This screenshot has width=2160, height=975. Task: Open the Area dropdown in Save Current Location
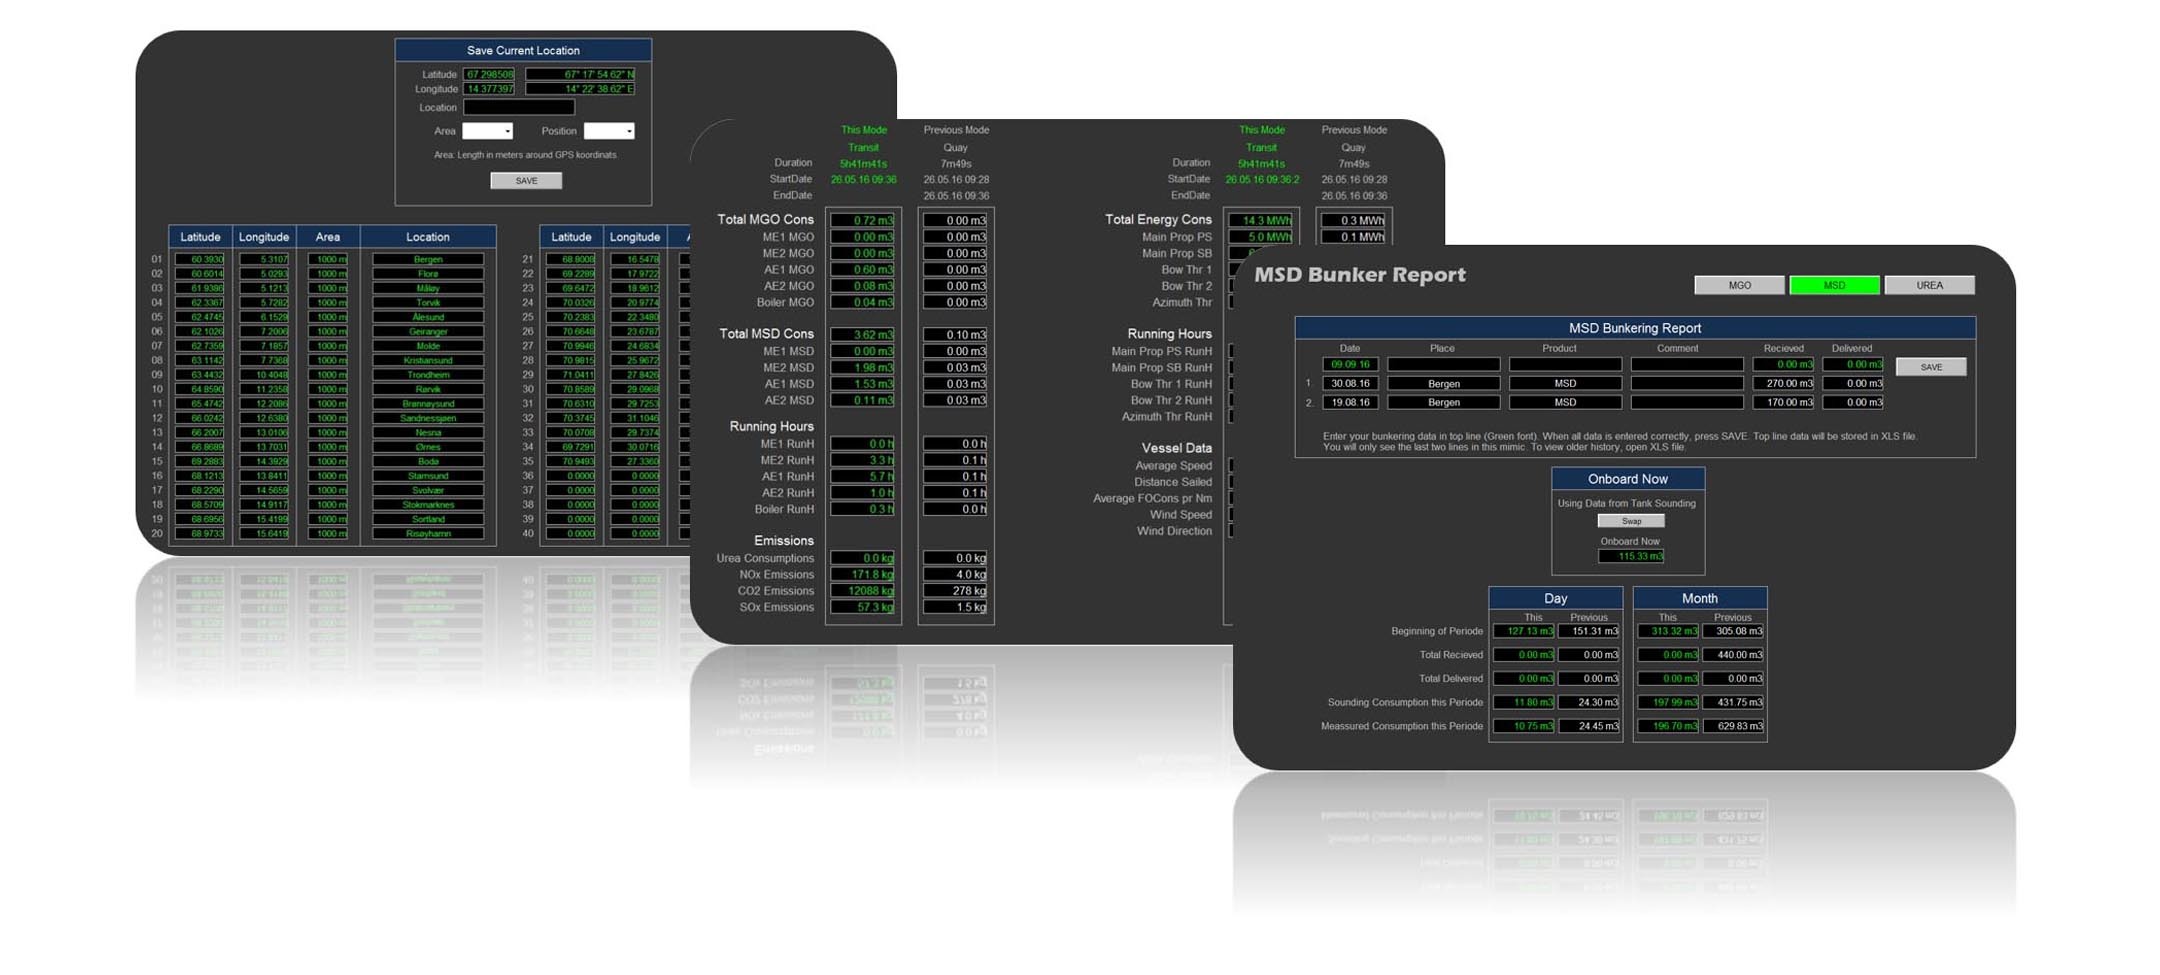click(x=488, y=131)
